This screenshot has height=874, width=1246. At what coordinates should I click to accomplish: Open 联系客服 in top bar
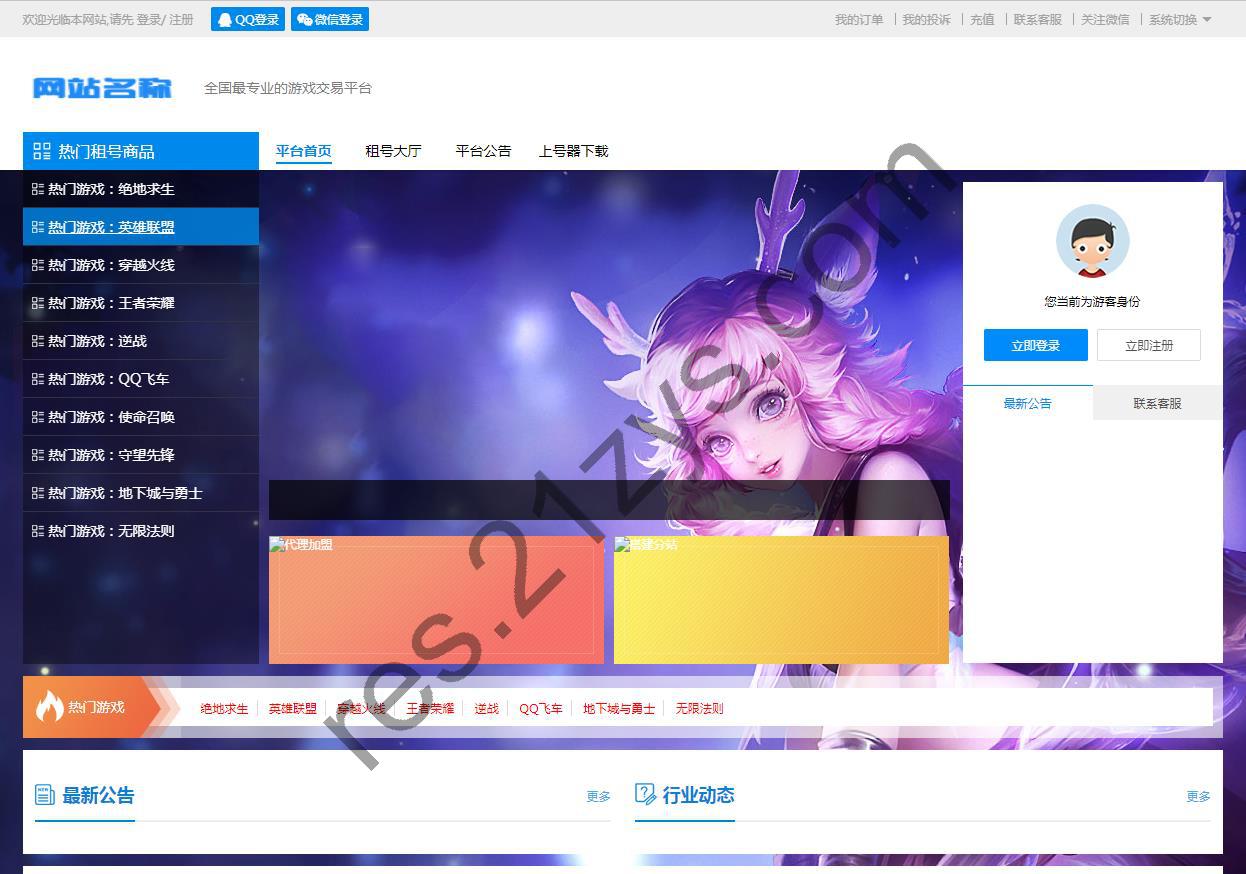tap(1038, 19)
